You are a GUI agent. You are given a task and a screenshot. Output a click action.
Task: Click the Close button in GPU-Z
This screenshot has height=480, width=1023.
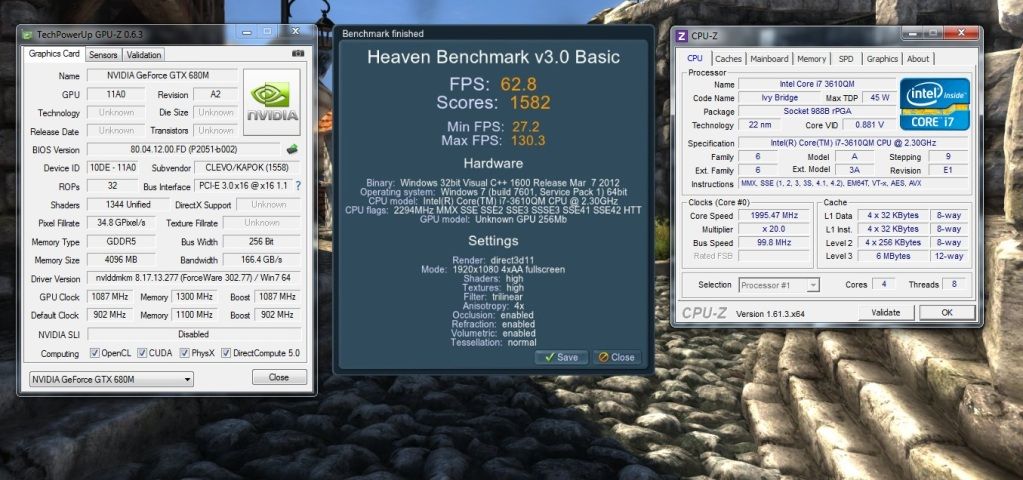pyautogui.click(x=279, y=377)
